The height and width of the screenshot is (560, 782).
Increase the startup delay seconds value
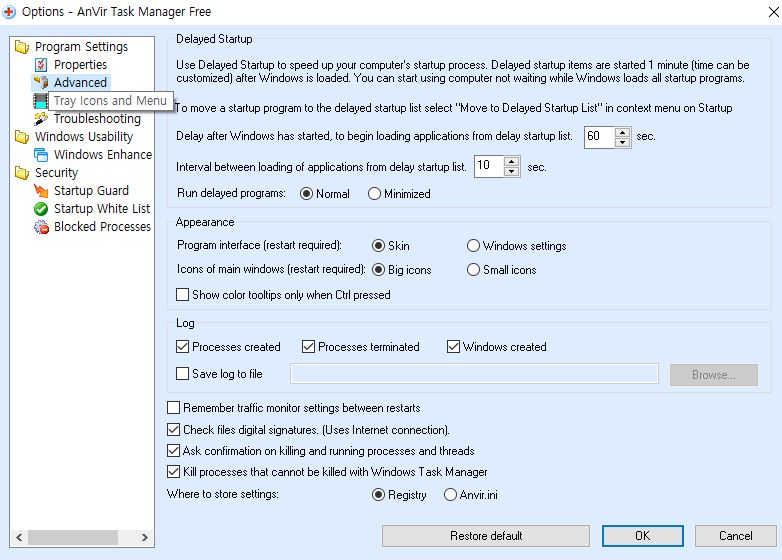pyautogui.click(x=622, y=133)
